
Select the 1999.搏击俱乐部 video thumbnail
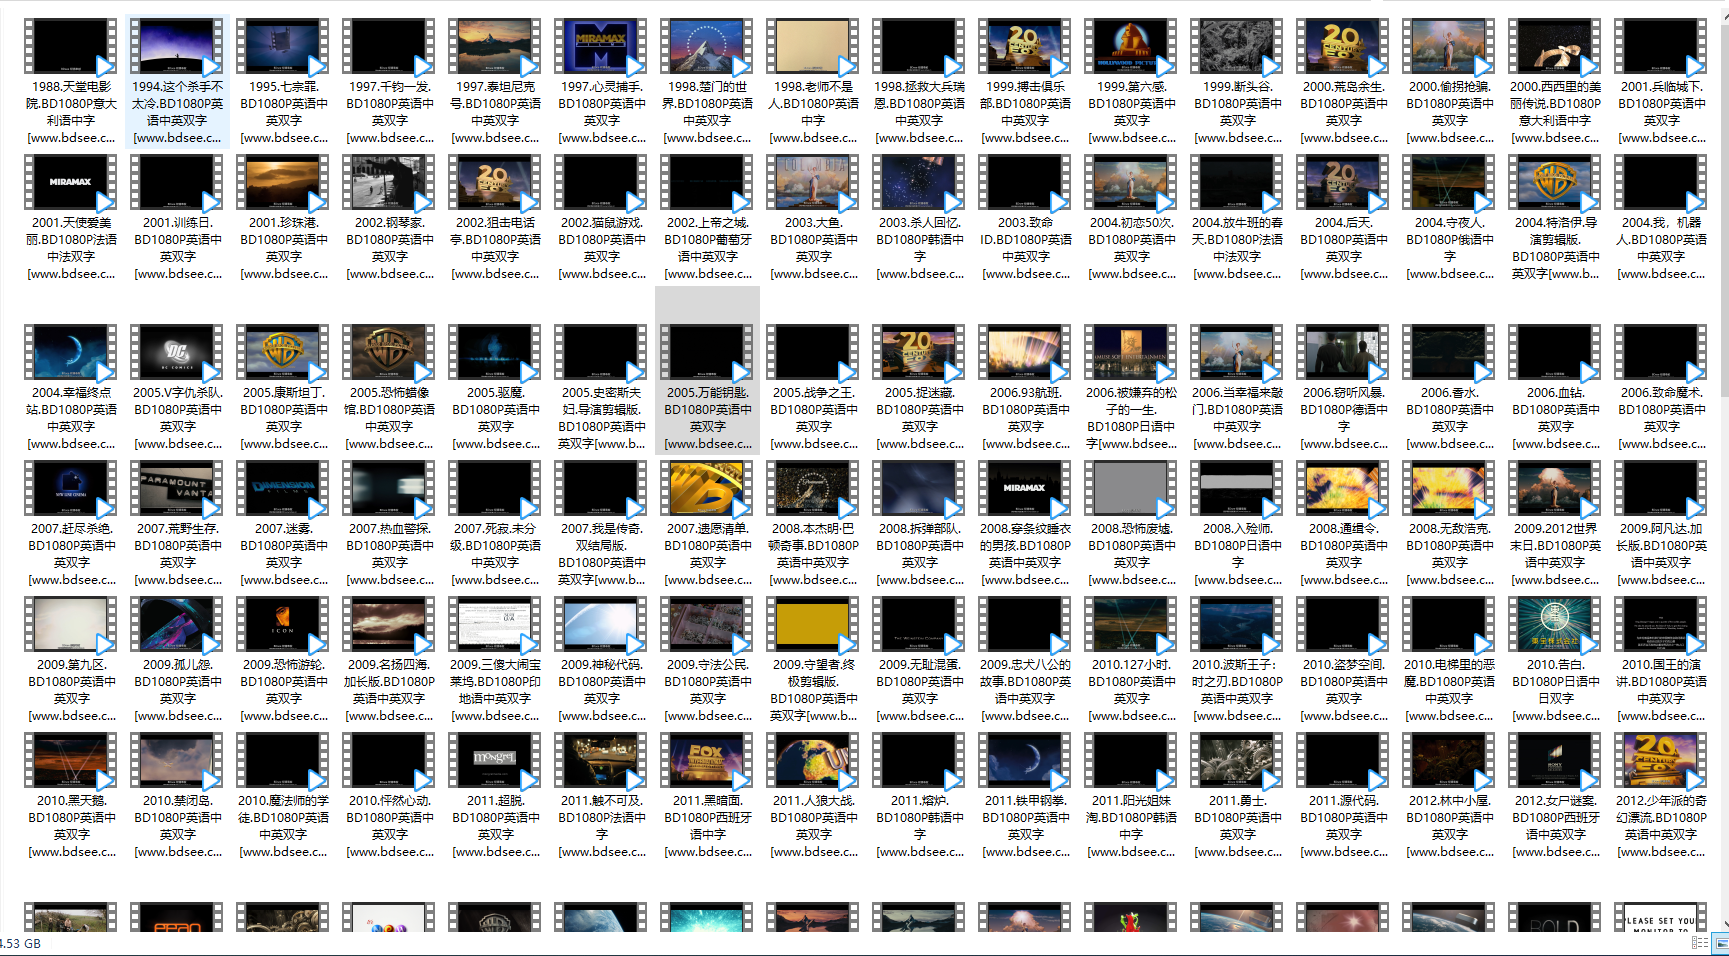coord(1025,46)
